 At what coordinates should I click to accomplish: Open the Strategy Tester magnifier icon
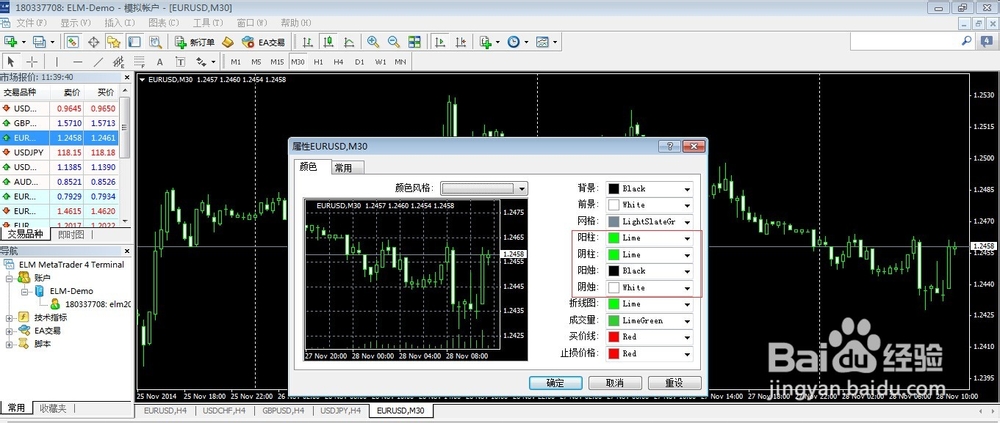[155, 42]
